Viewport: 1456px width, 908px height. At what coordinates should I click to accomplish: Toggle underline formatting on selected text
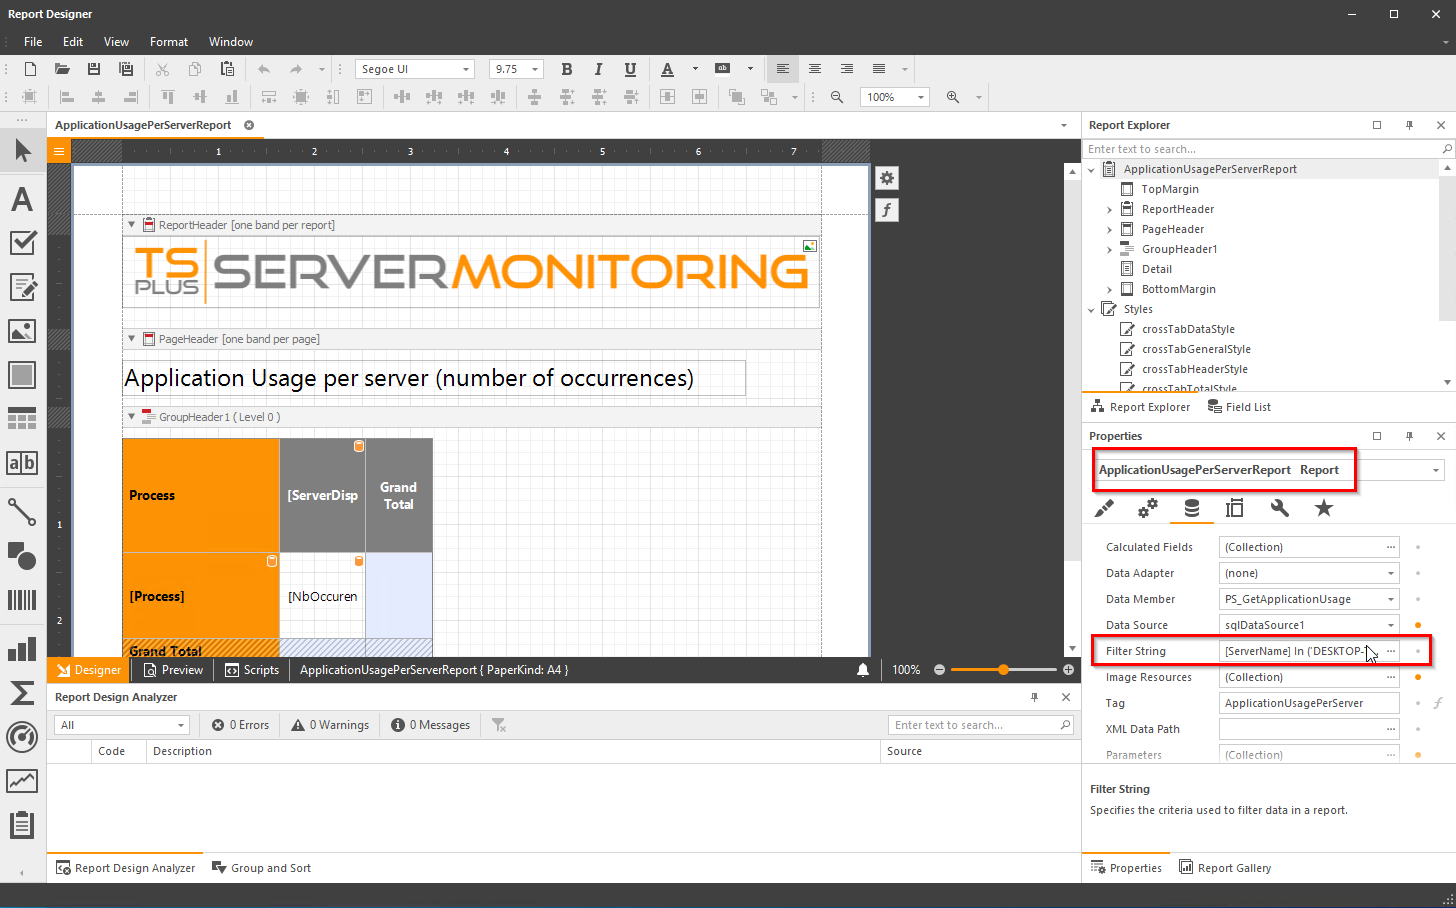[x=630, y=69]
